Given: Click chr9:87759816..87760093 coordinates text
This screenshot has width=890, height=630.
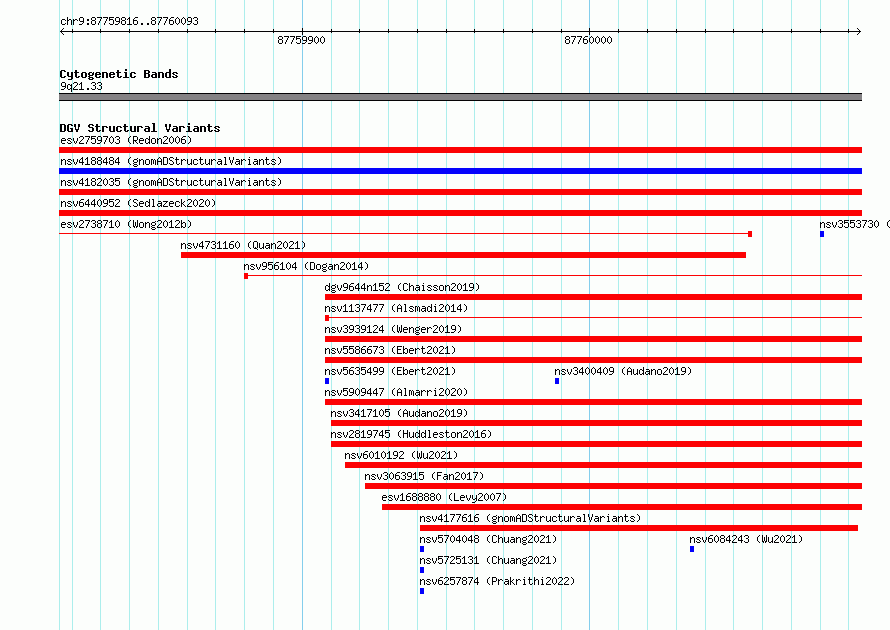Looking at the screenshot, I should 129,21.
